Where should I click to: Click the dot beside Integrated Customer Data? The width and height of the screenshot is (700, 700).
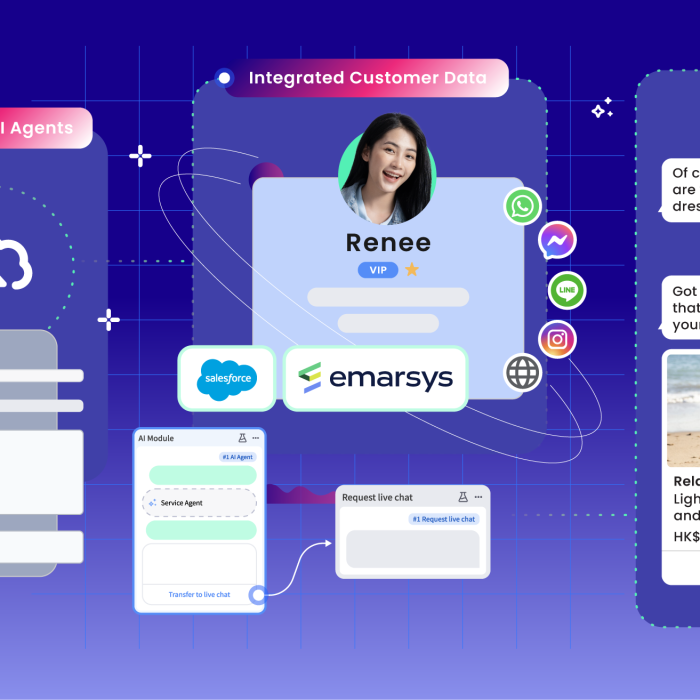(224, 78)
